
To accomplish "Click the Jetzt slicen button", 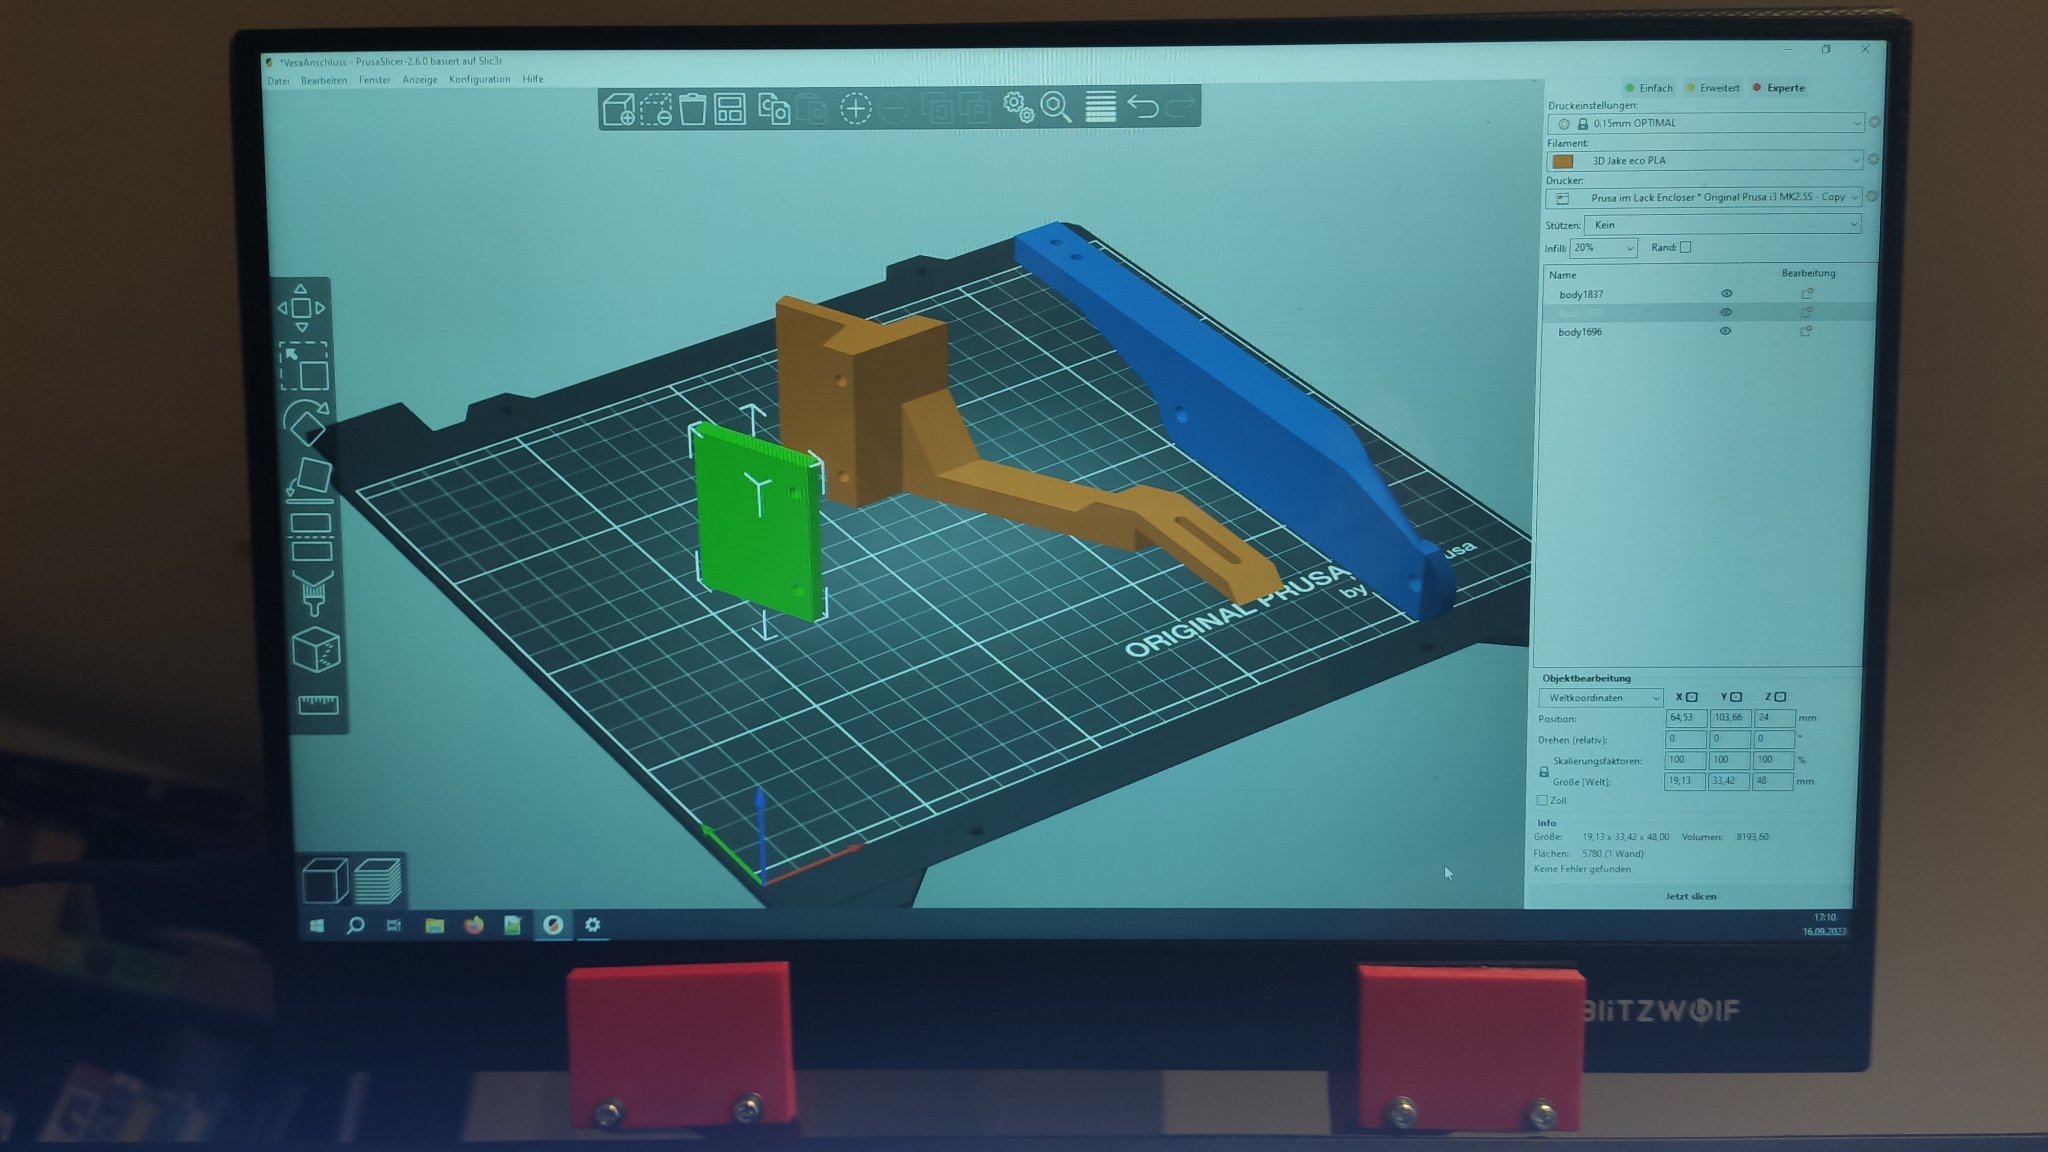I will tap(1690, 896).
